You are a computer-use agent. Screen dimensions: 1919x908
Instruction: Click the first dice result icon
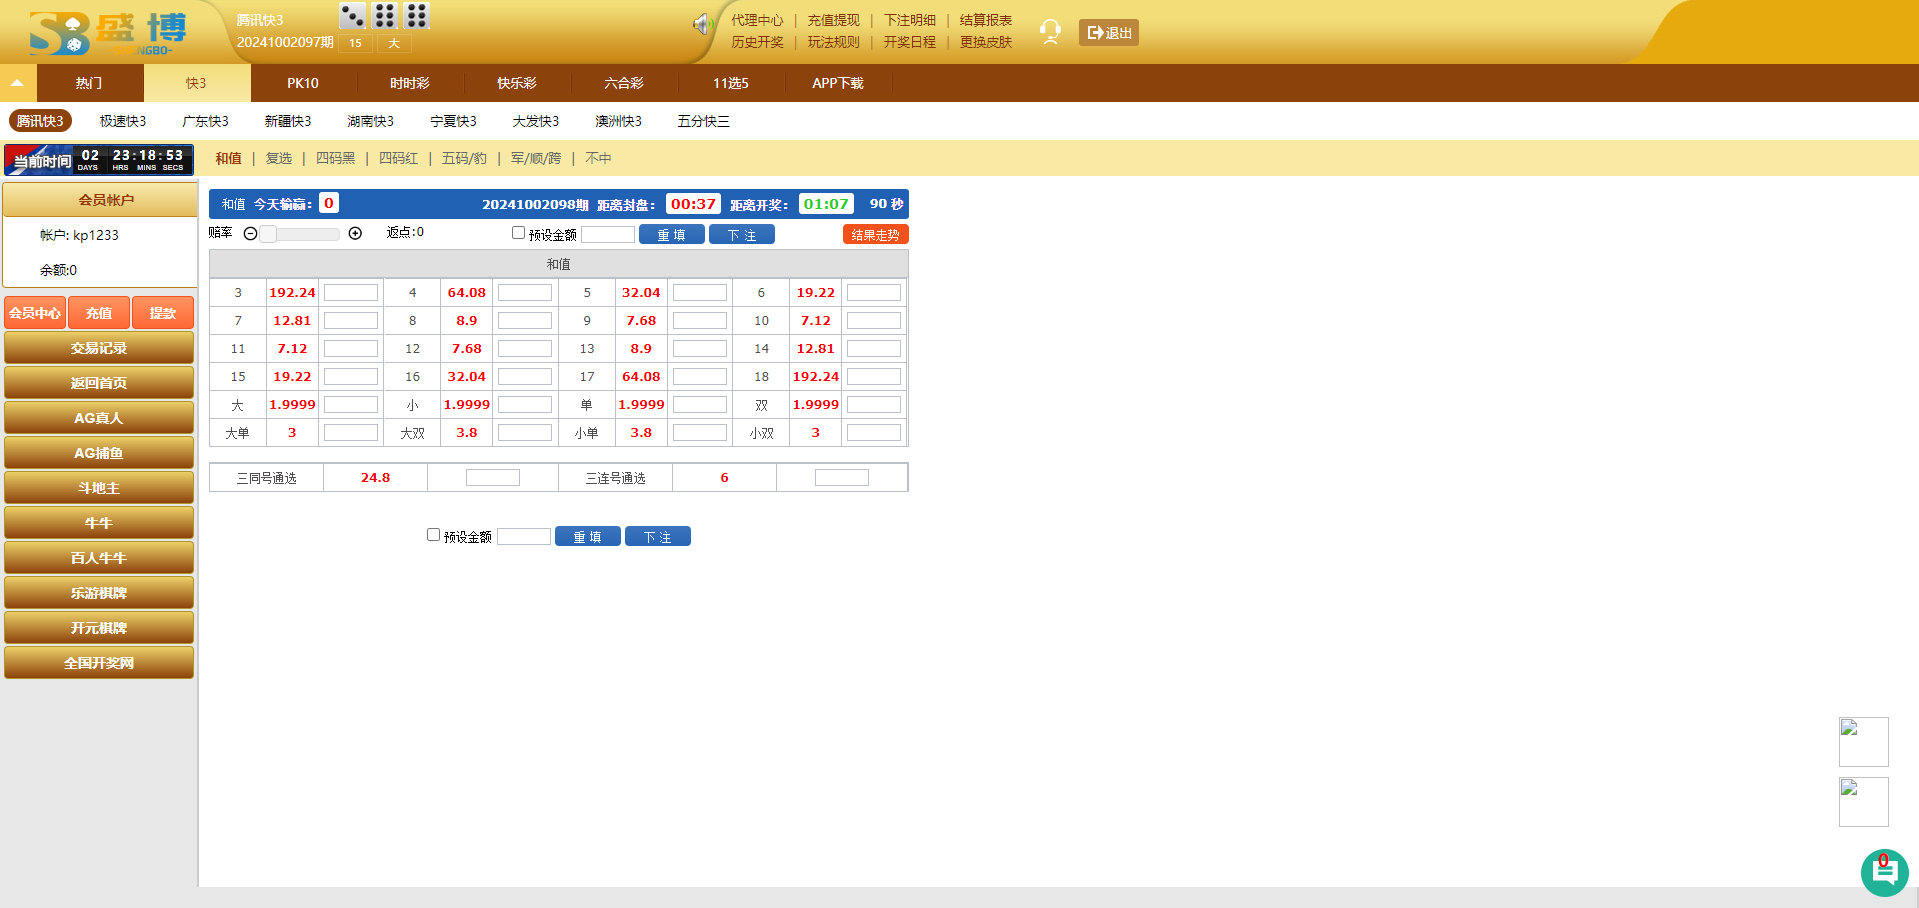353,16
